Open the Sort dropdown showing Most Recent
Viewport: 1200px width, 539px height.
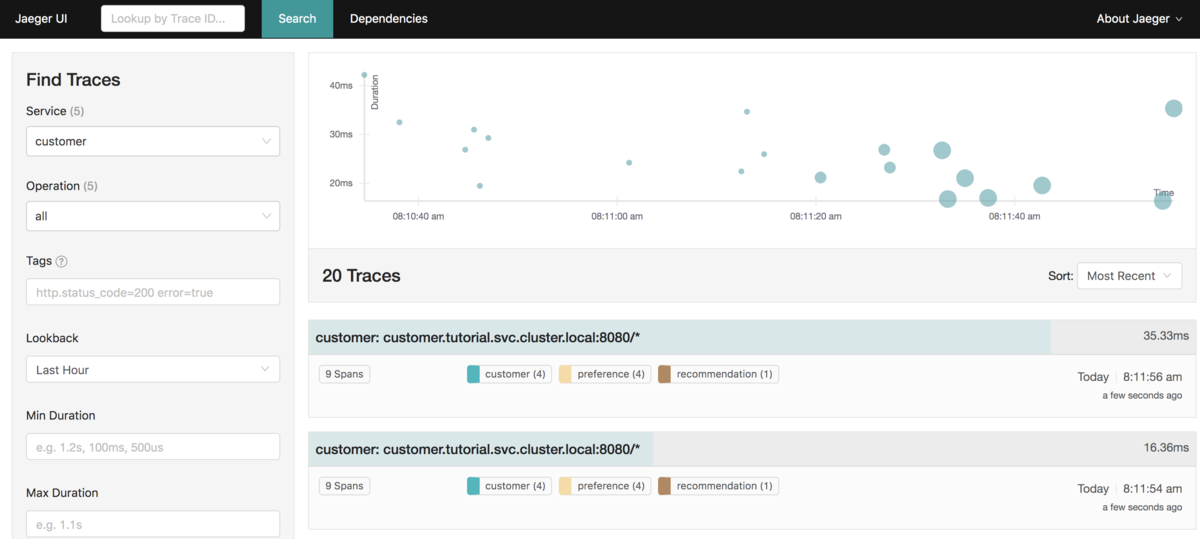pyautogui.click(x=1130, y=276)
